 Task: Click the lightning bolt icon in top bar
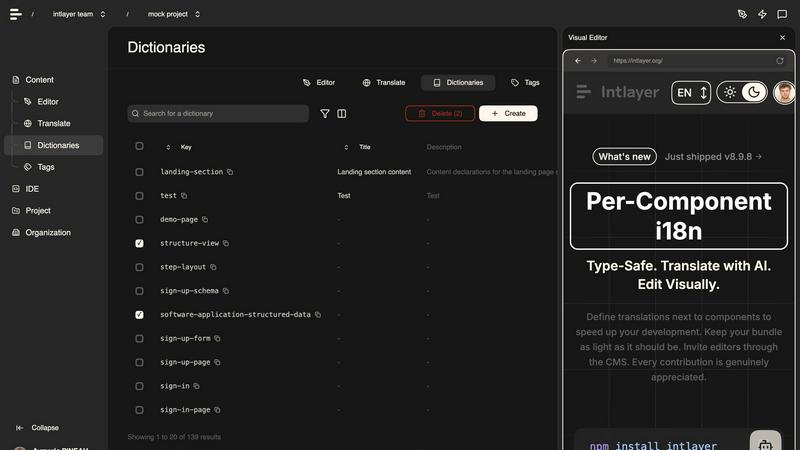click(762, 14)
